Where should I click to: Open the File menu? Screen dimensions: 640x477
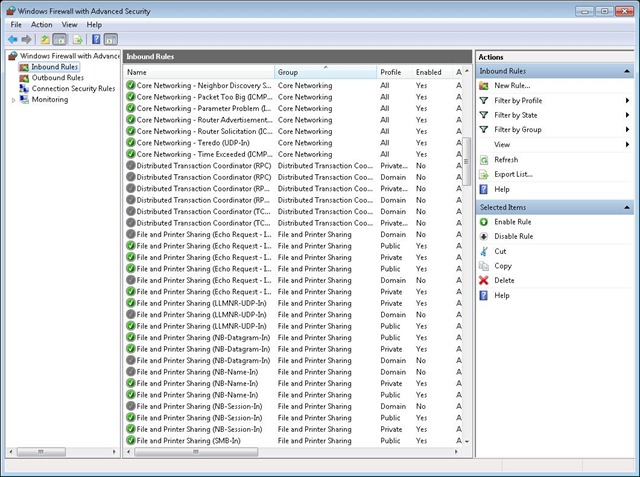16,25
